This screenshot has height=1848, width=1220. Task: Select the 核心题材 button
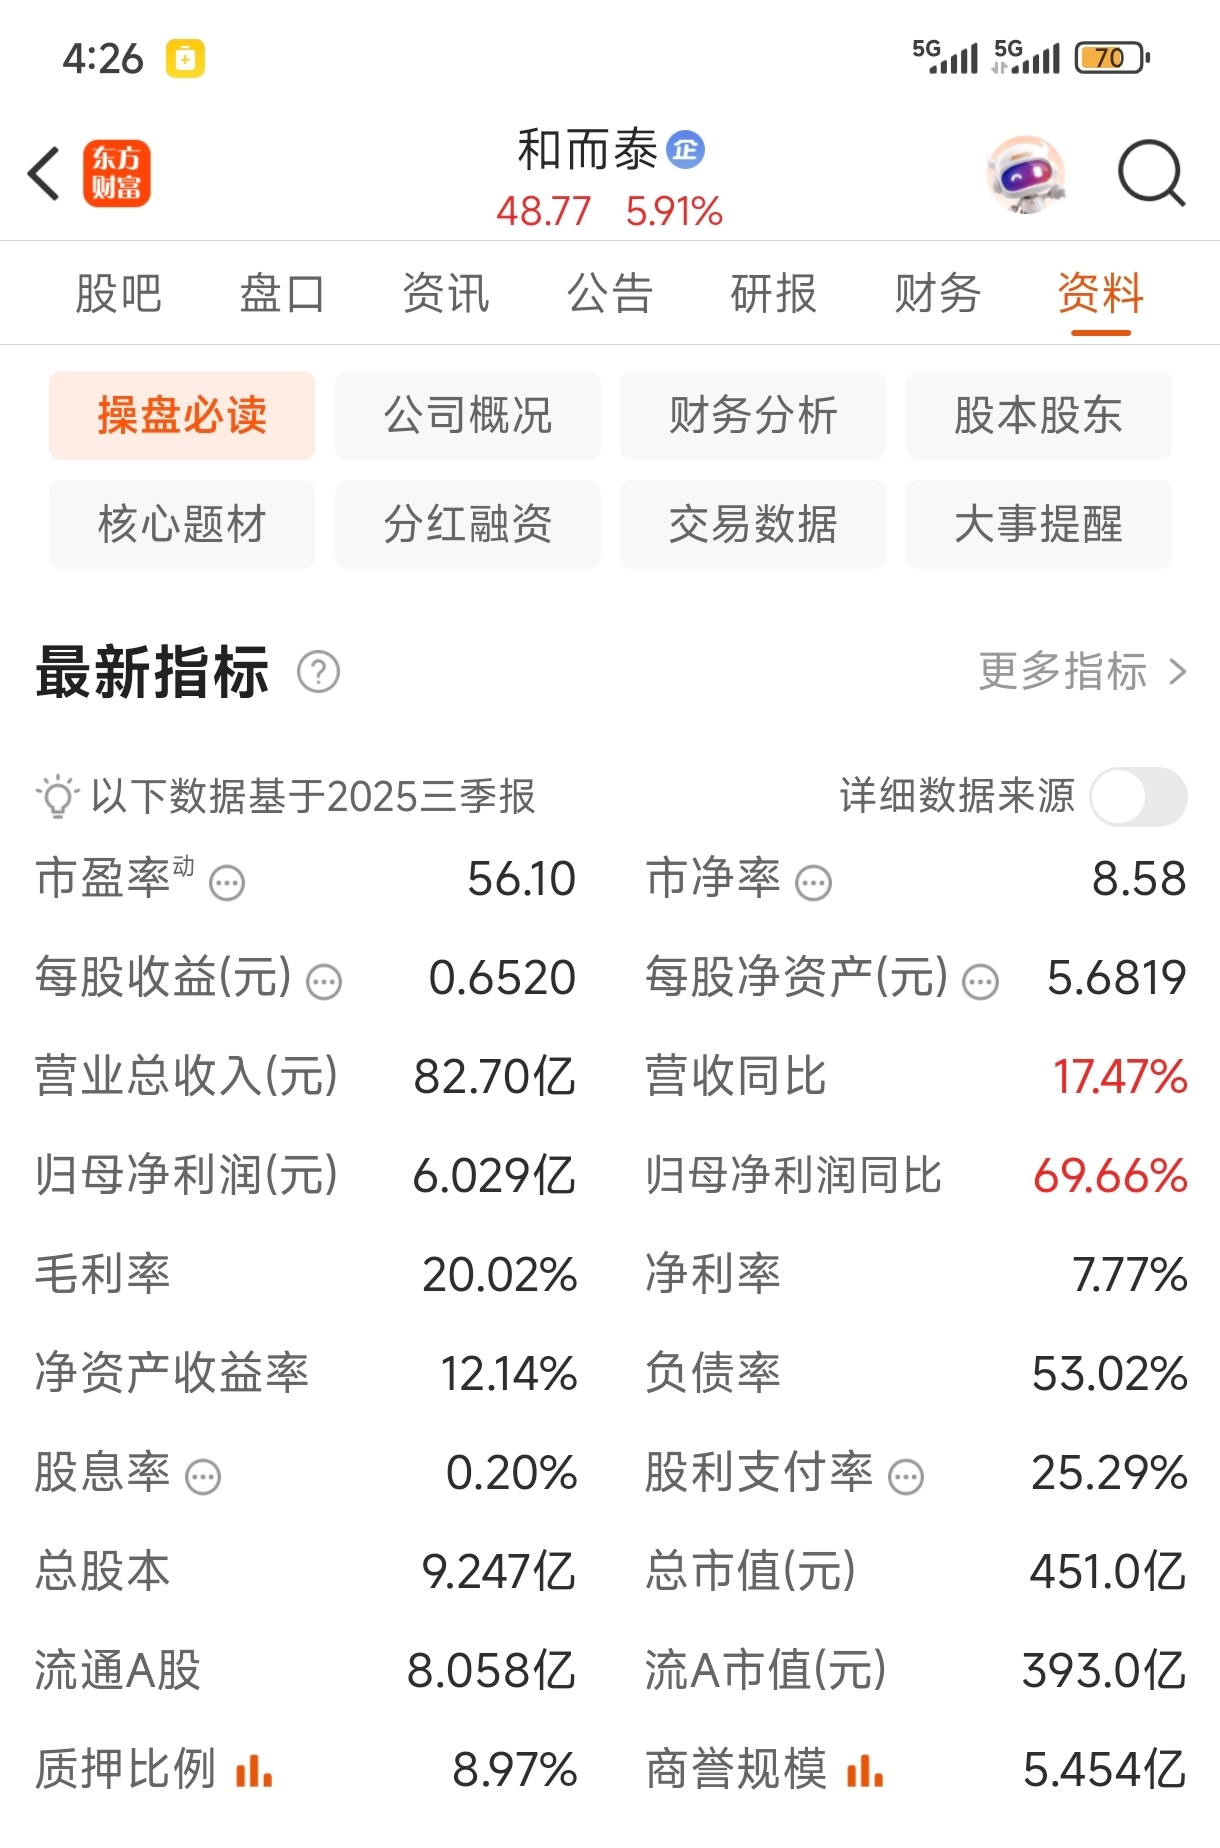(x=182, y=524)
